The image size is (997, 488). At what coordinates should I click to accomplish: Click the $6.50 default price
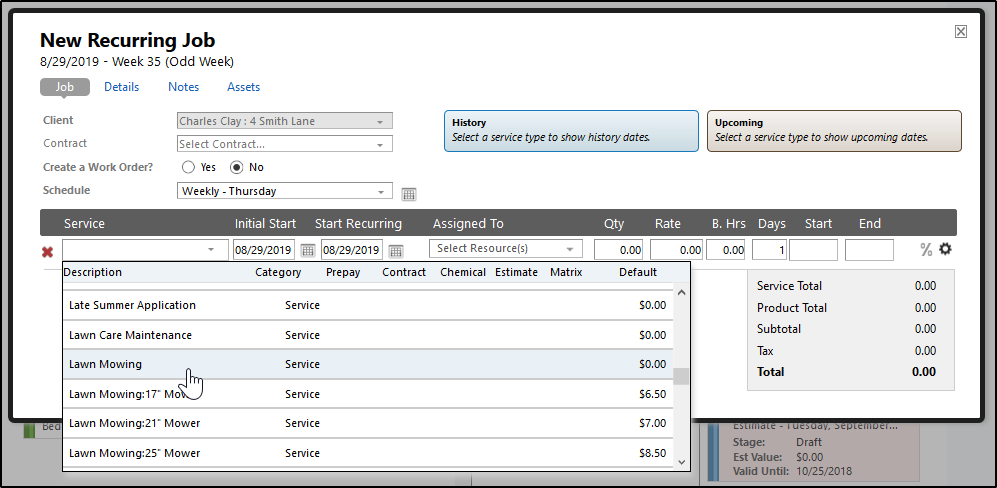point(652,394)
